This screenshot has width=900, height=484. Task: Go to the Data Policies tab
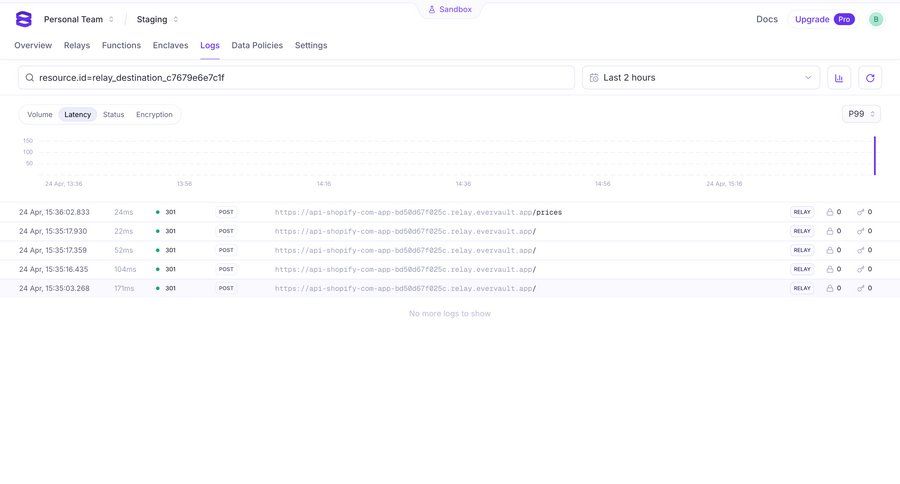257,45
